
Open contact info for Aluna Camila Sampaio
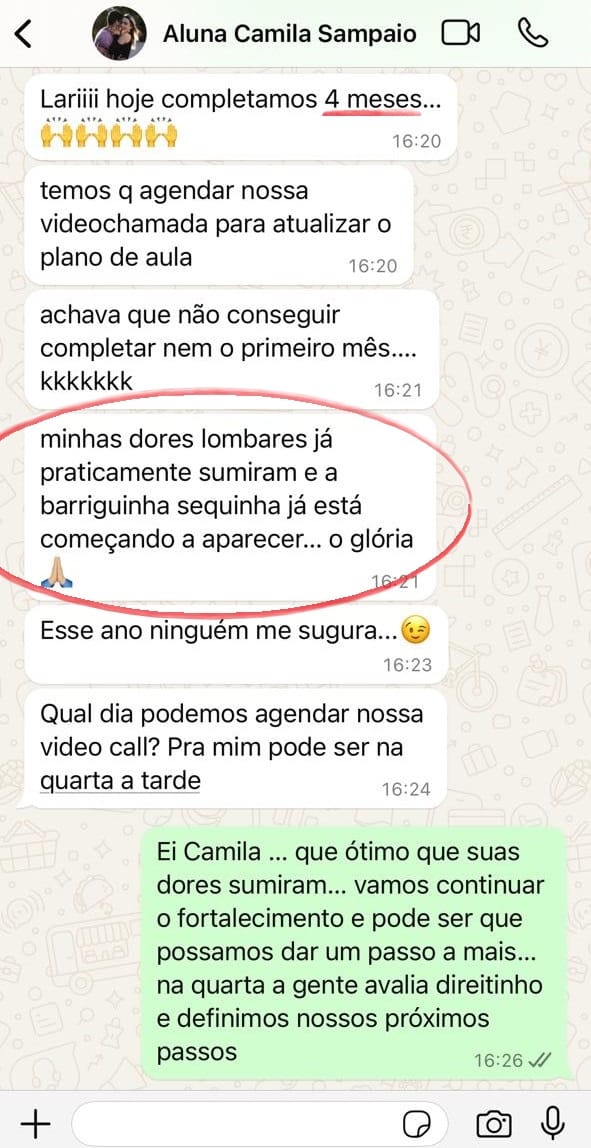click(x=289, y=34)
